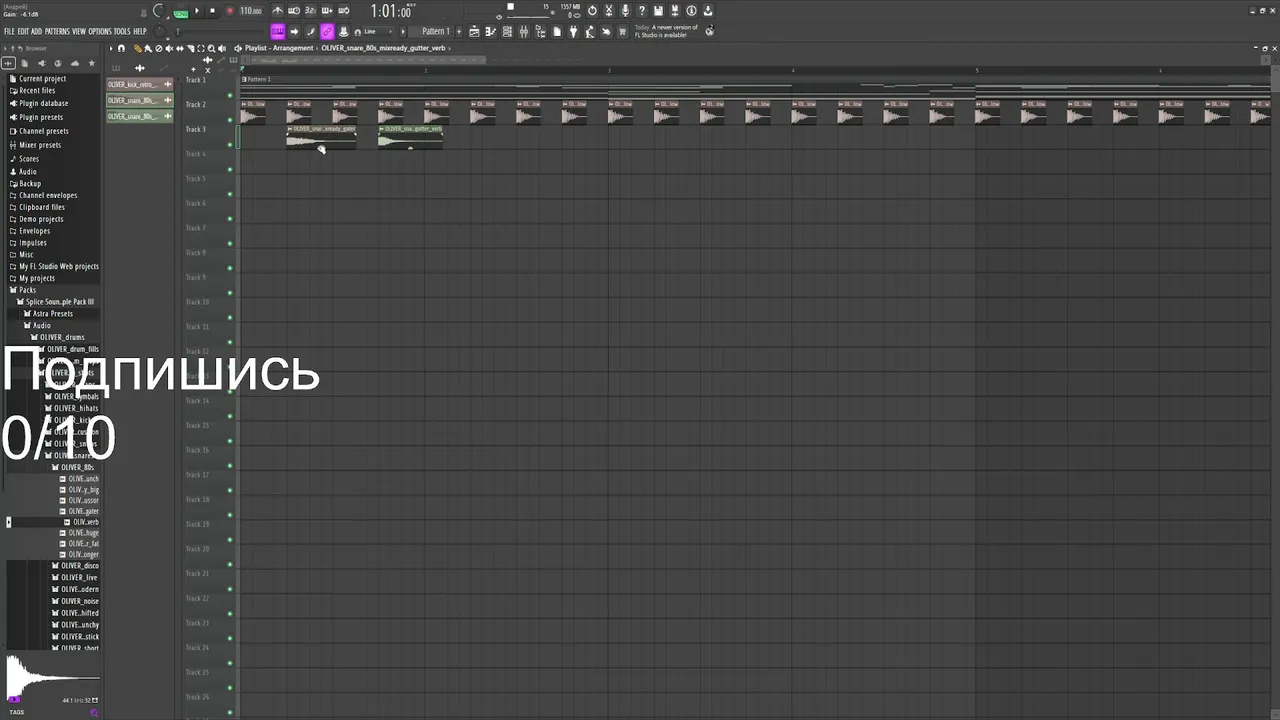
Task: Open the FILE menu
Action: coord(9,31)
